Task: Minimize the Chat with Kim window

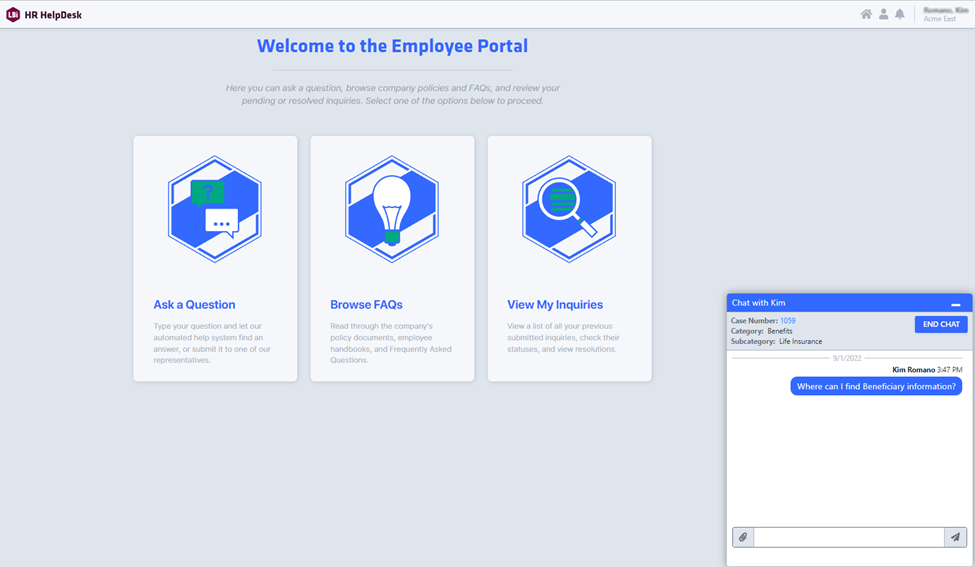Action: [x=956, y=304]
